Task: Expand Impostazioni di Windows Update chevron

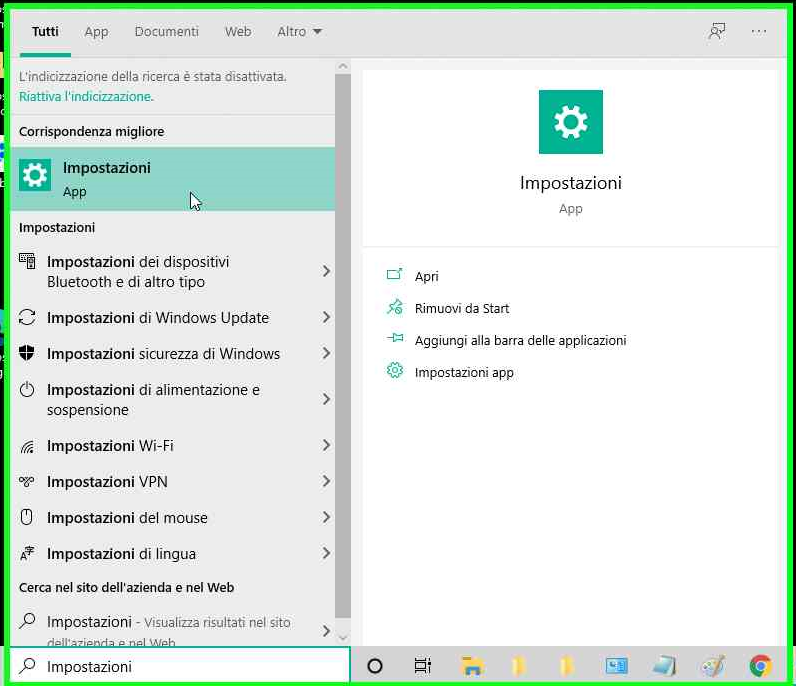Action: [326, 318]
